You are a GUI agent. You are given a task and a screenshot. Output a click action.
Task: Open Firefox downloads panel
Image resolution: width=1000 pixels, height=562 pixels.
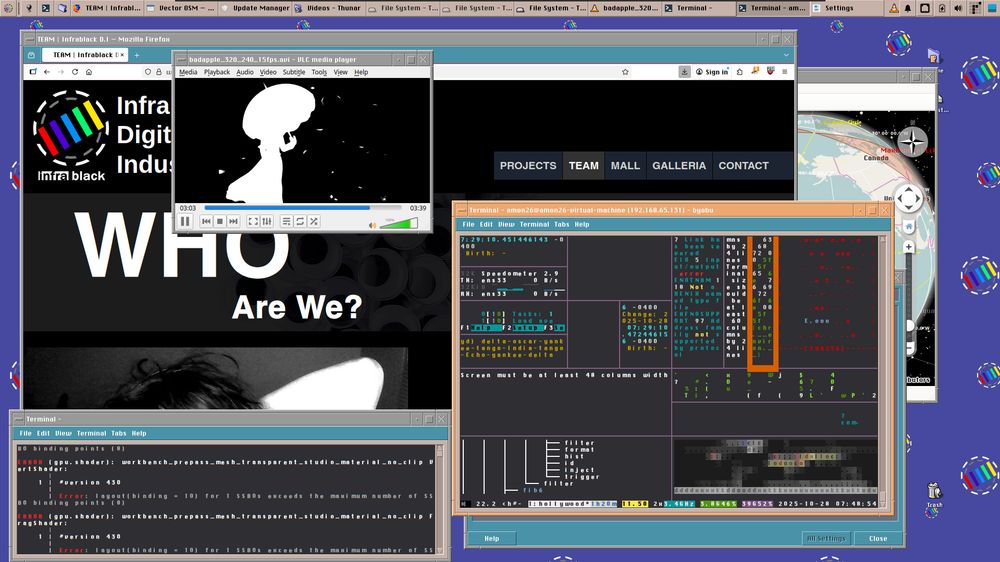[x=684, y=72]
